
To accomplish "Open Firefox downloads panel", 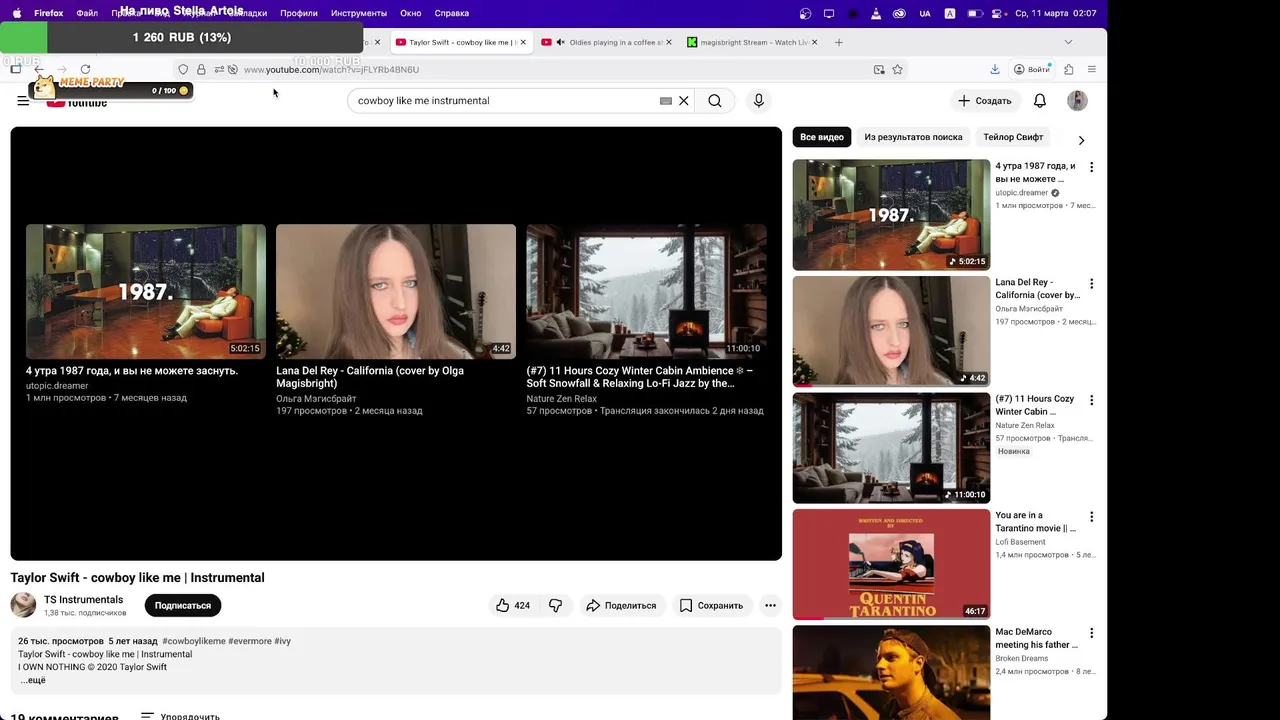I will pos(995,69).
